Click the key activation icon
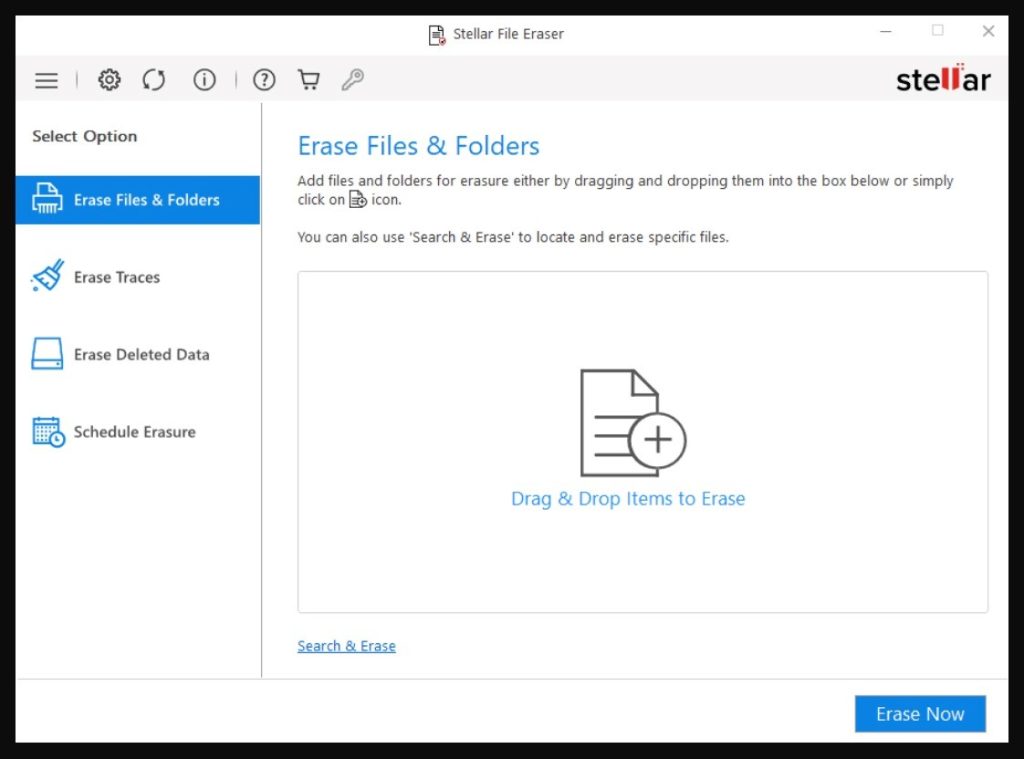Viewport: 1024px width, 759px height. coord(352,80)
